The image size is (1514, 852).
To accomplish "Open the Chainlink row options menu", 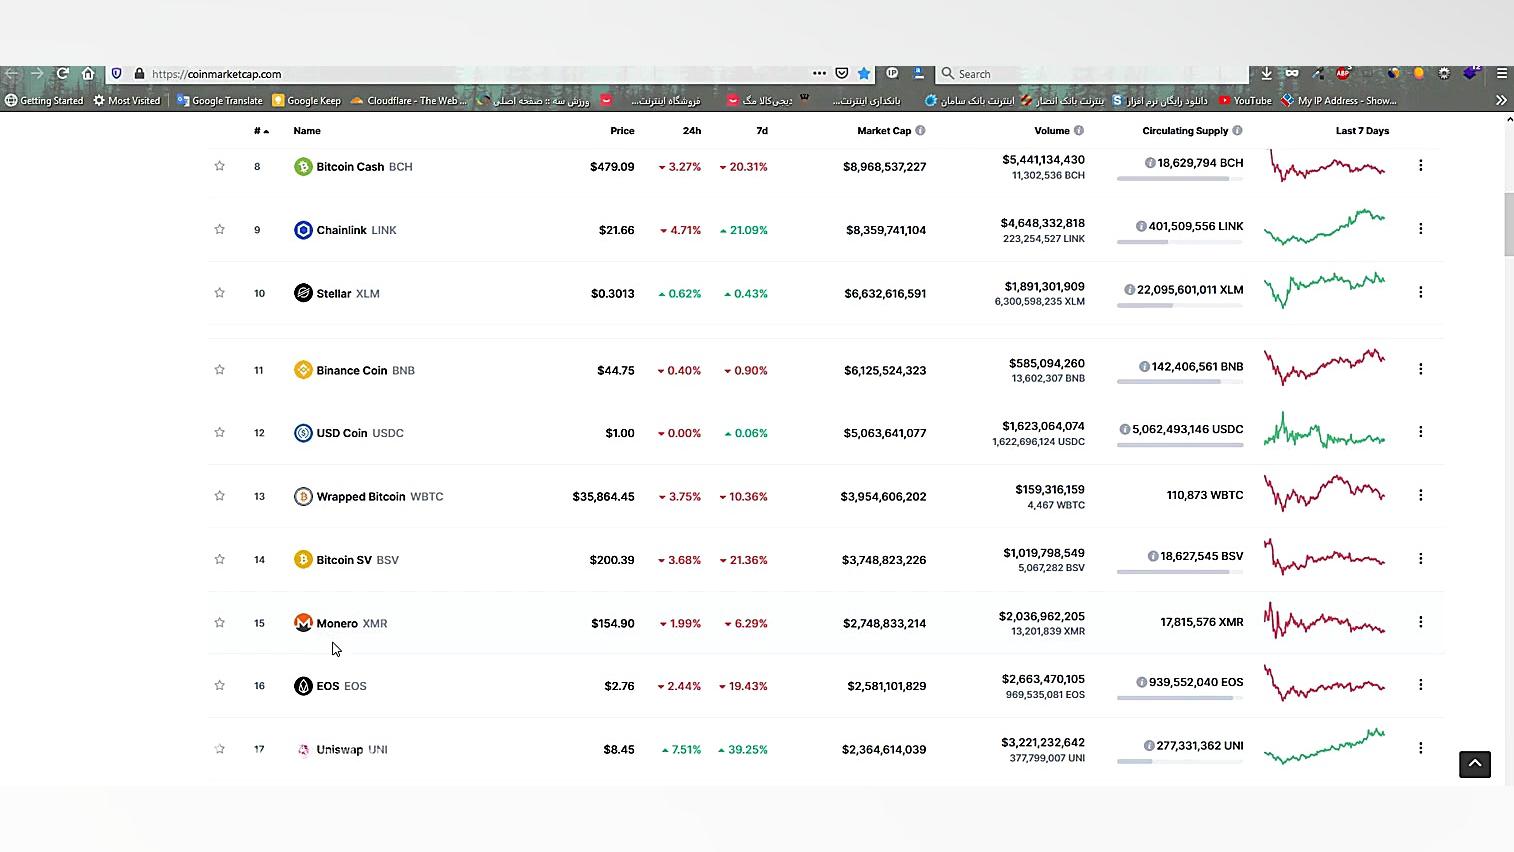I will 1420,228.
